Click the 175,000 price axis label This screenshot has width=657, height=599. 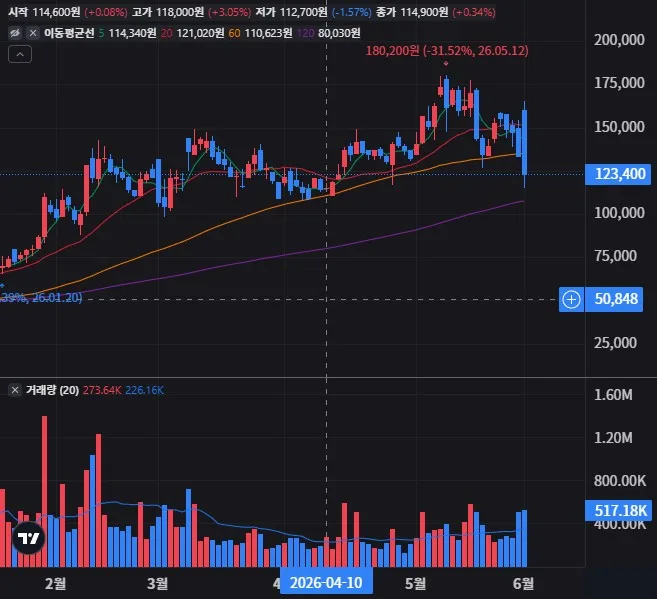(619, 83)
